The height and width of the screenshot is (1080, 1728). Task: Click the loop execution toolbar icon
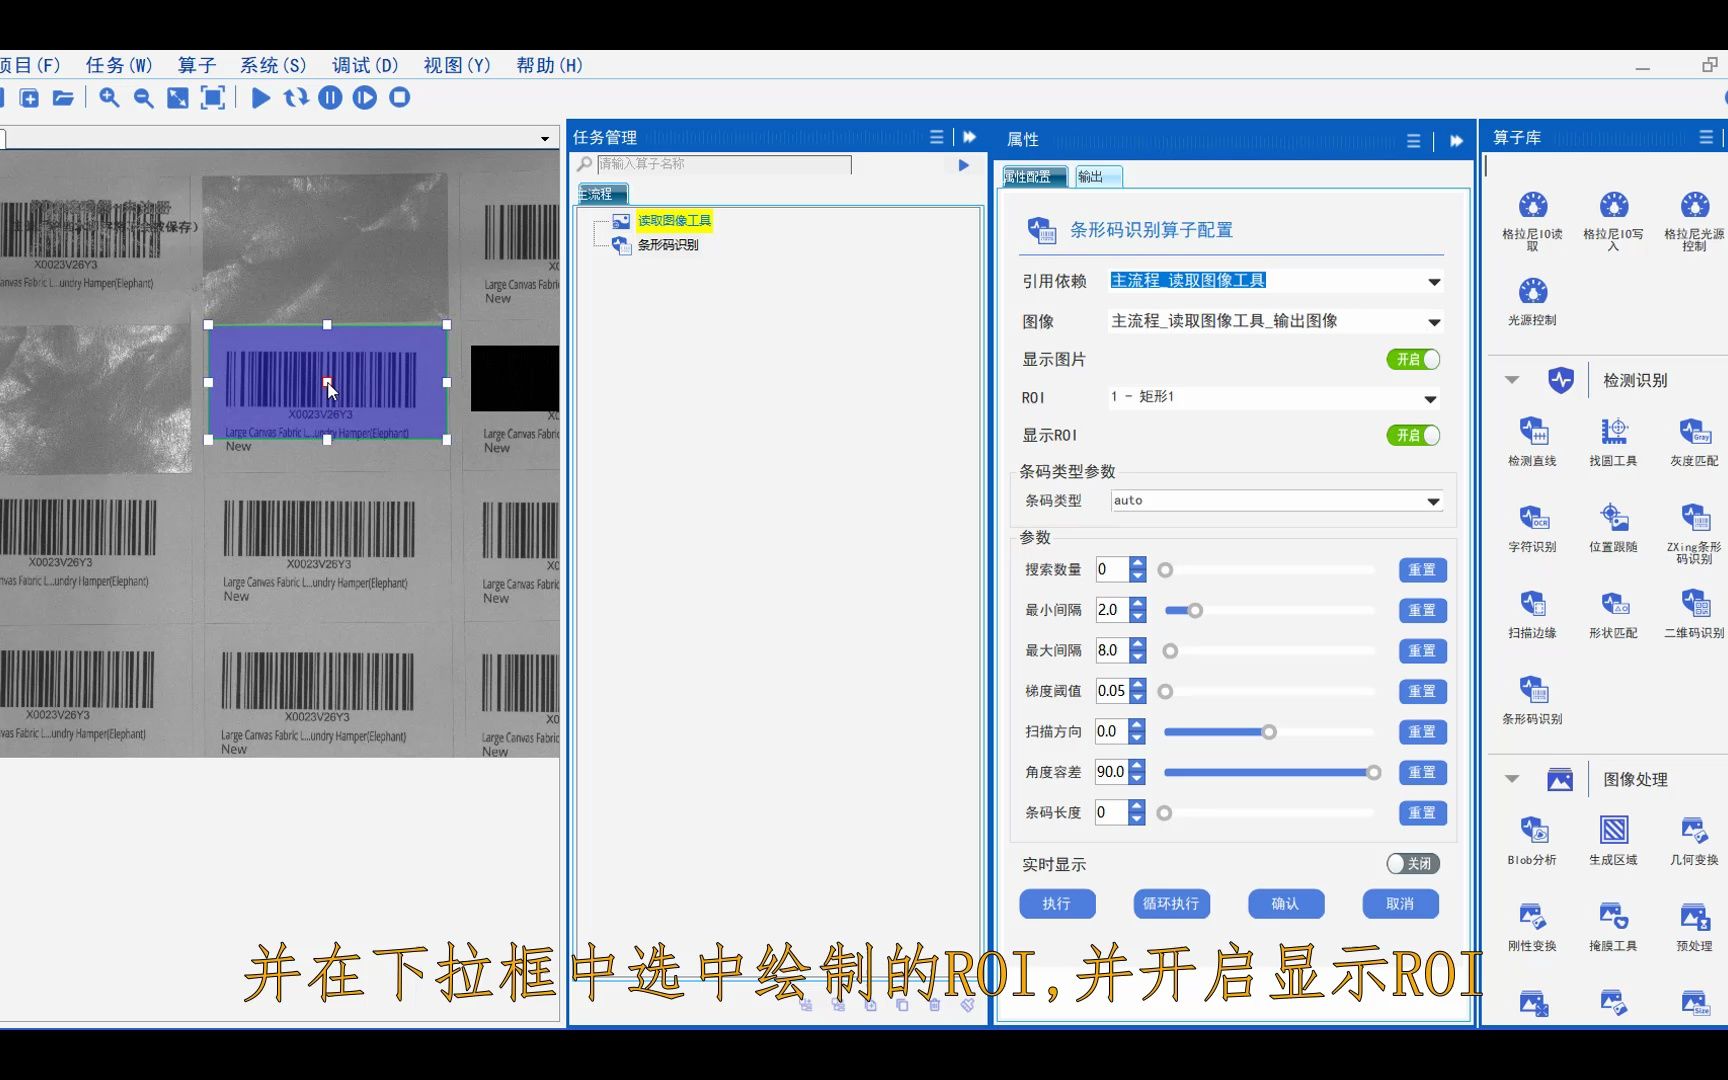(296, 98)
